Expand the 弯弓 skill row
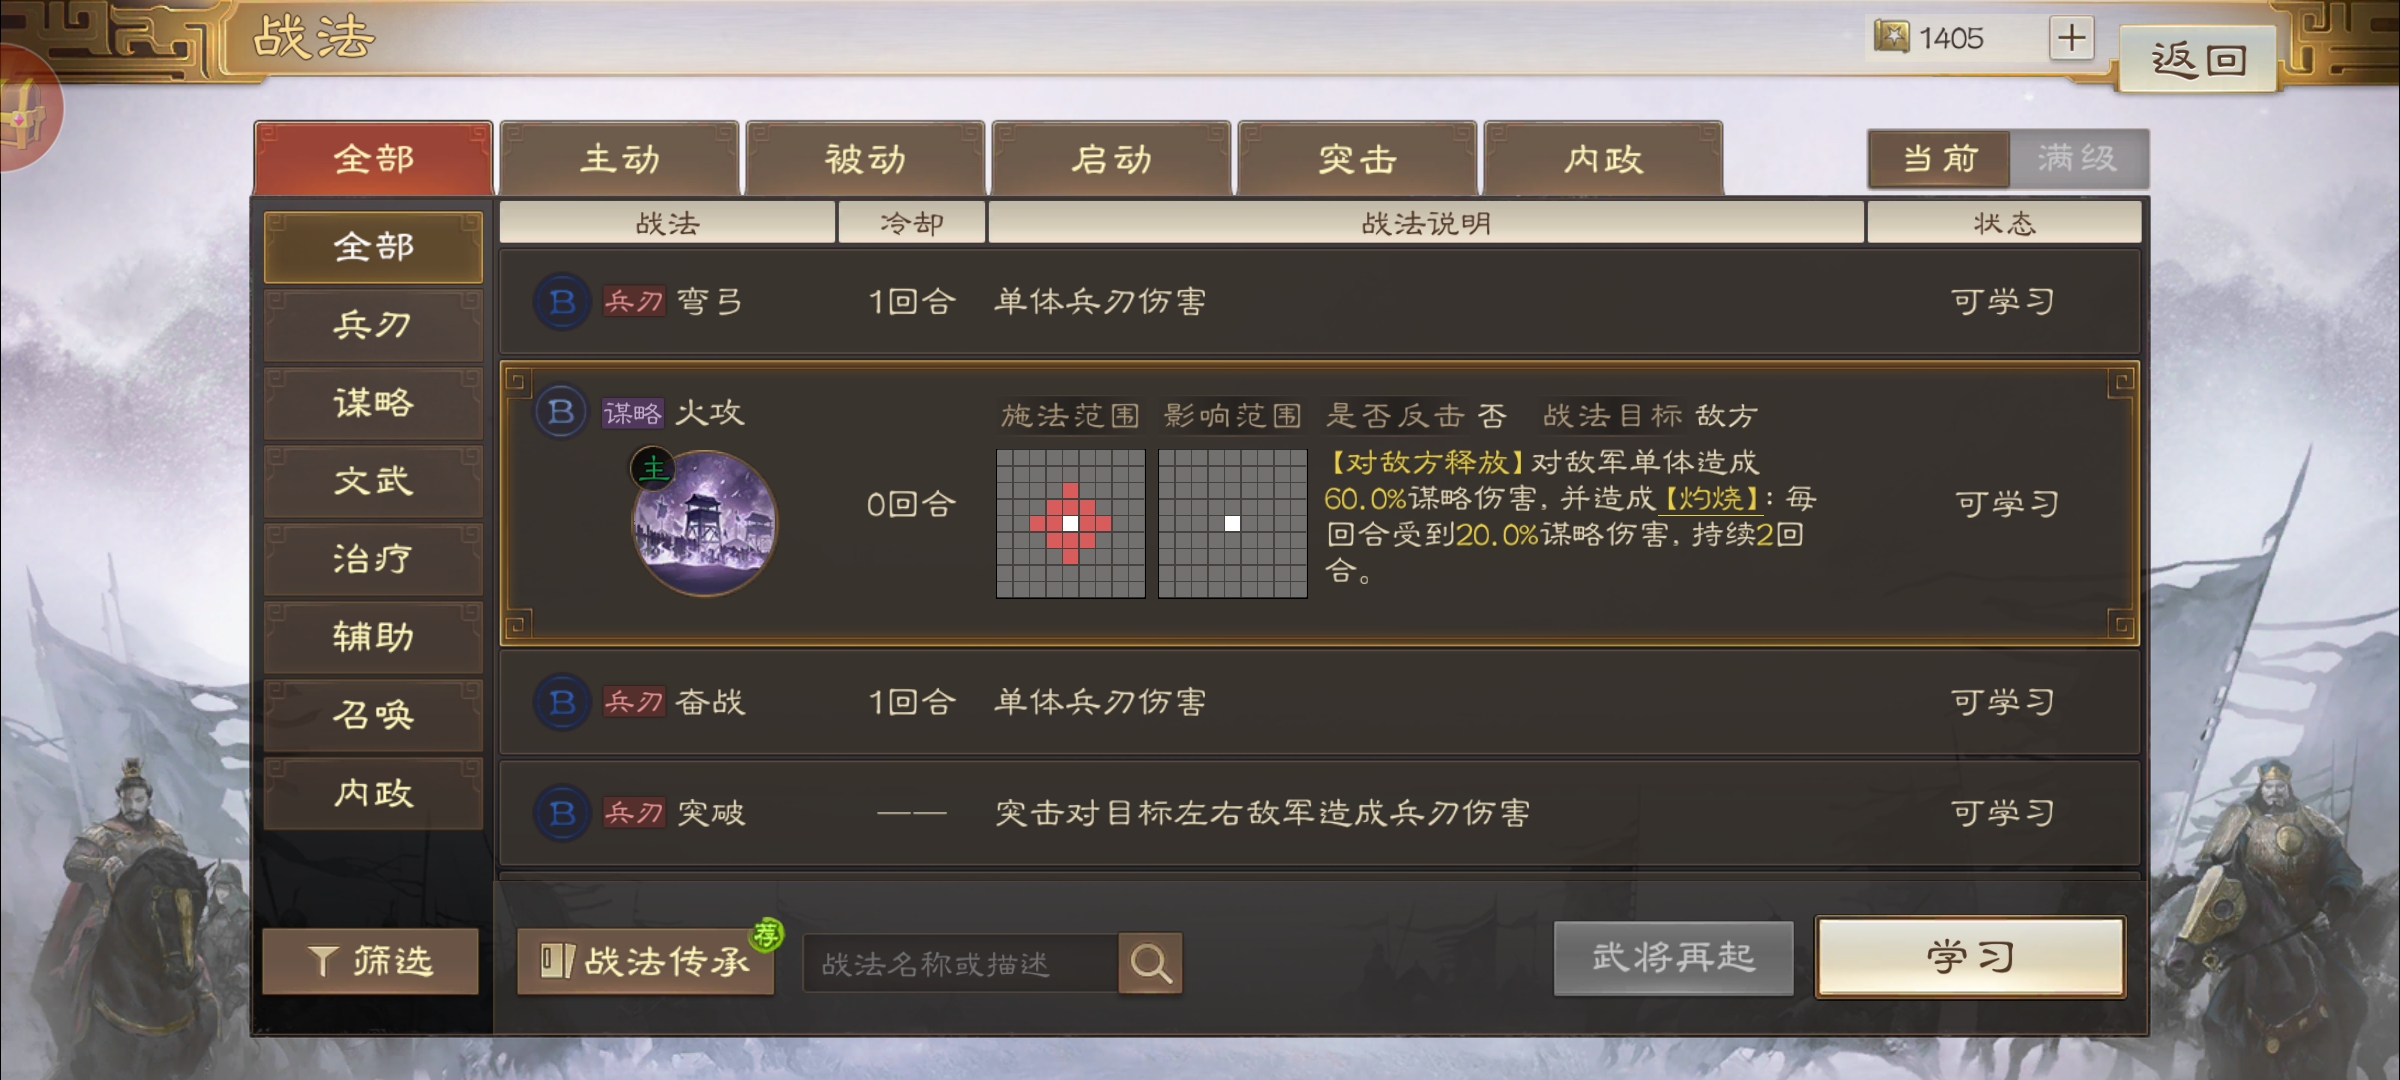 coord(1319,301)
